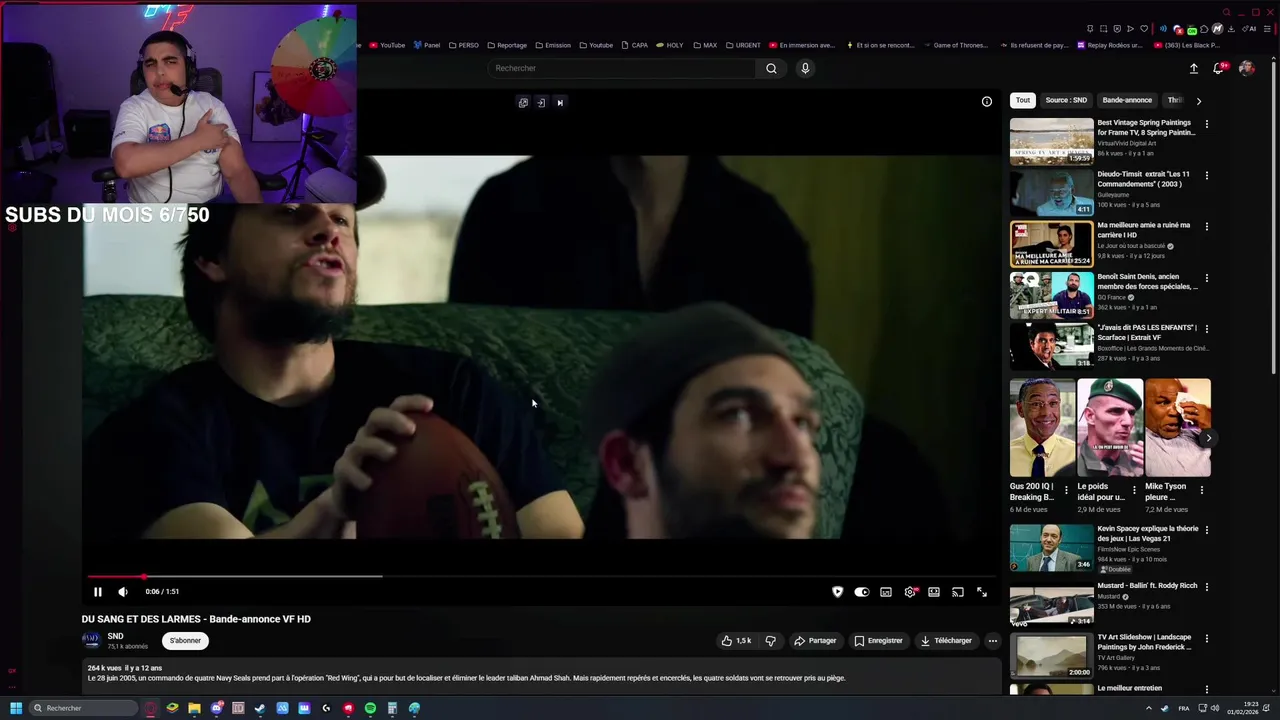Open Best Vintage Spring Paintings video thumbnail
Image resolution: width=1280 pixels, height=720 pixels.
(x=1051, y=141)
